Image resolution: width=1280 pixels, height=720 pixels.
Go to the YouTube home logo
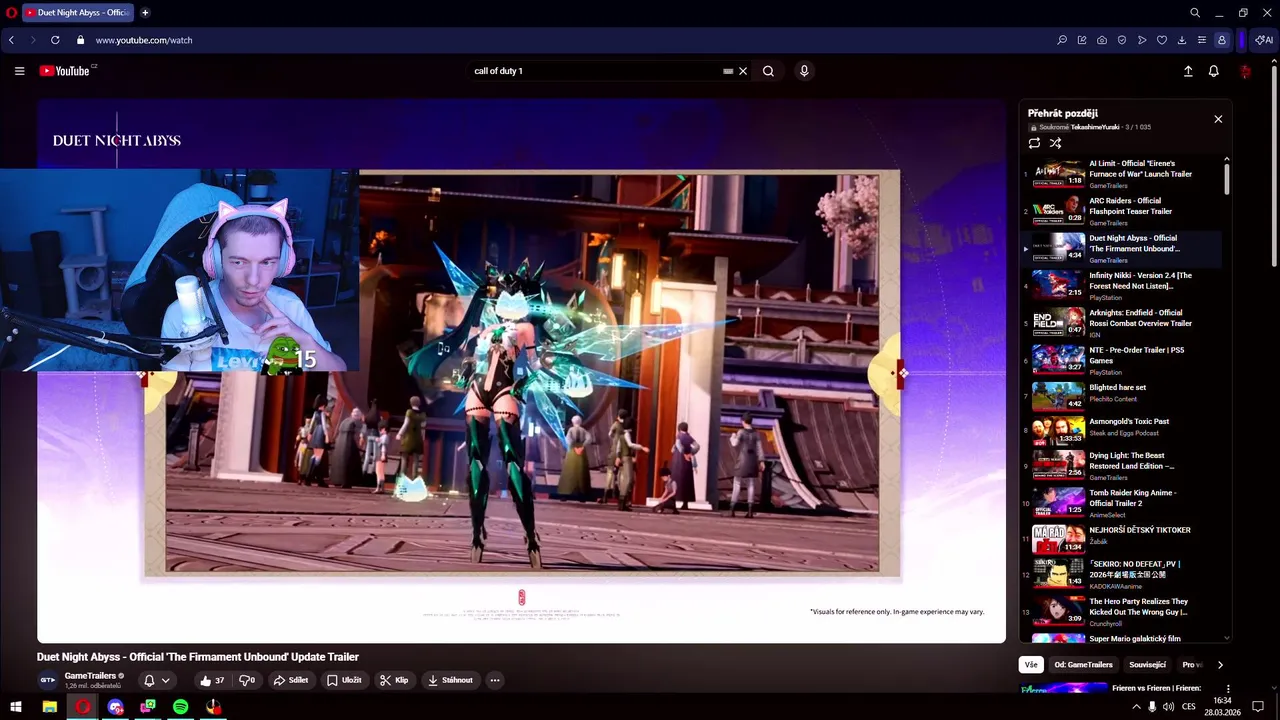65,71
